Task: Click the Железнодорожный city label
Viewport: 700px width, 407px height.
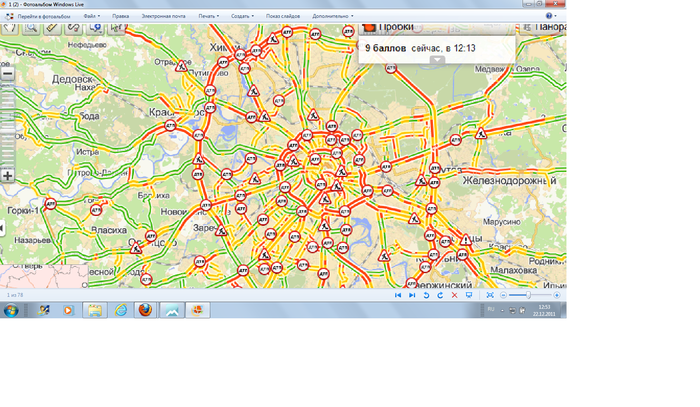Action: (509, 181)
